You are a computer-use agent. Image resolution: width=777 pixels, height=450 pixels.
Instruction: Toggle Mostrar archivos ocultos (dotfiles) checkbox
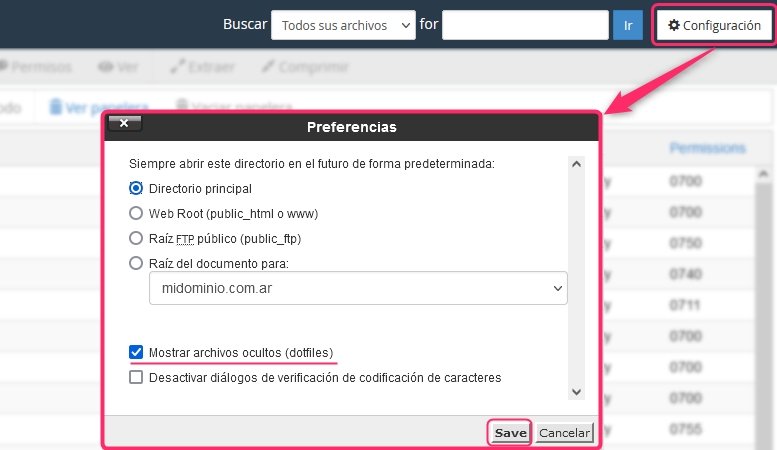pos(136,352)
